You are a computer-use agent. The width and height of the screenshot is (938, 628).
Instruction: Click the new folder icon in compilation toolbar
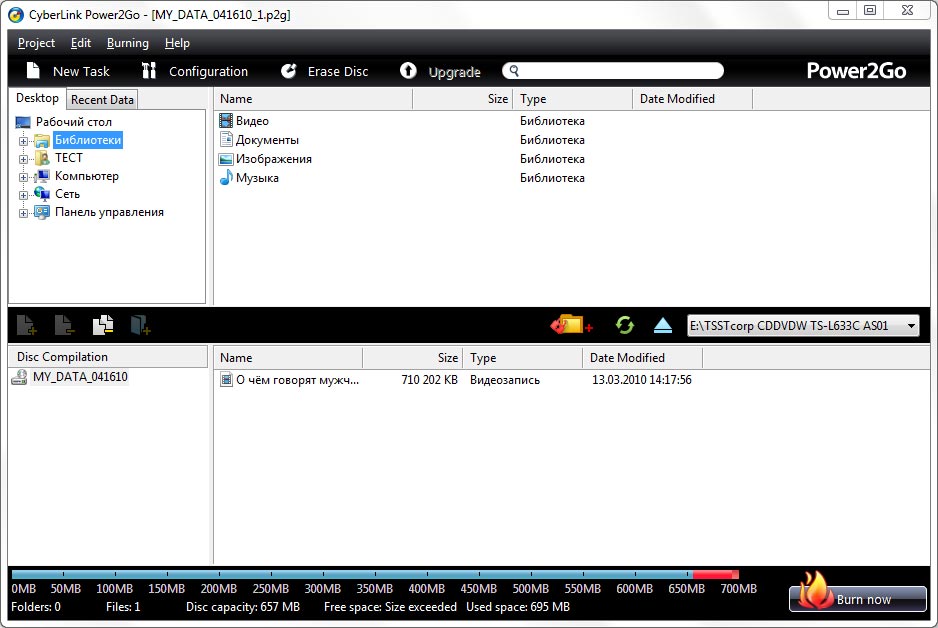tap(103, 325)
